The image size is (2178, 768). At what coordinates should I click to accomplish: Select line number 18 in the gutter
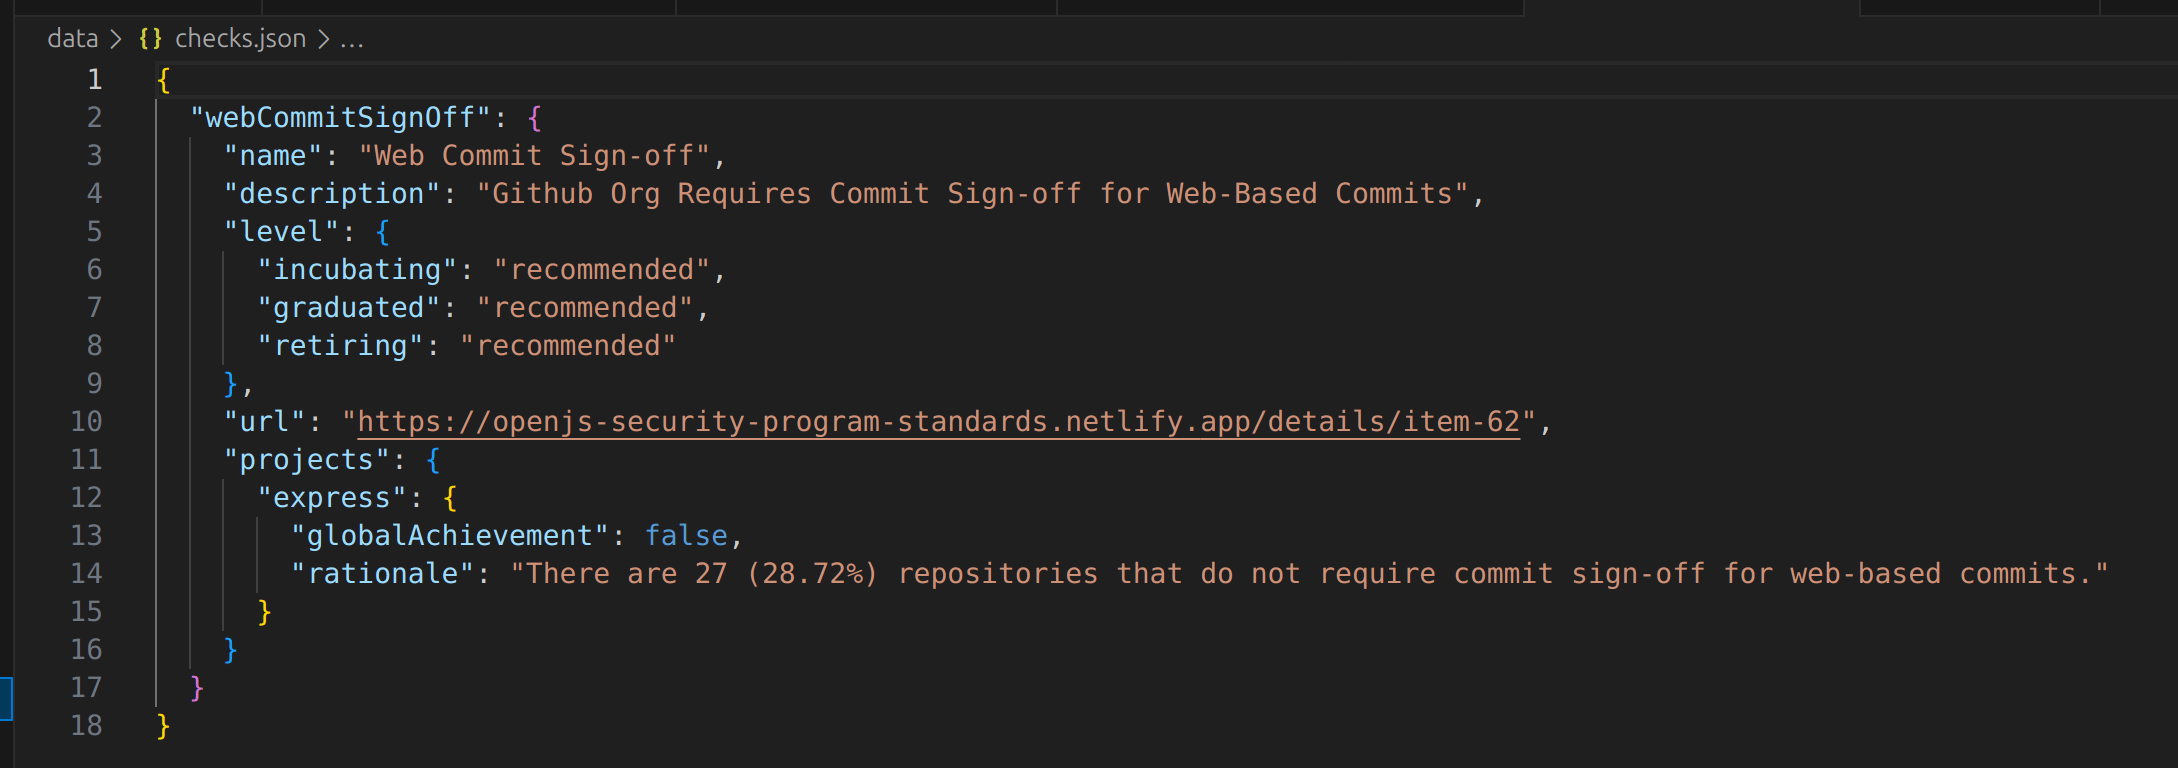[86, 726]
